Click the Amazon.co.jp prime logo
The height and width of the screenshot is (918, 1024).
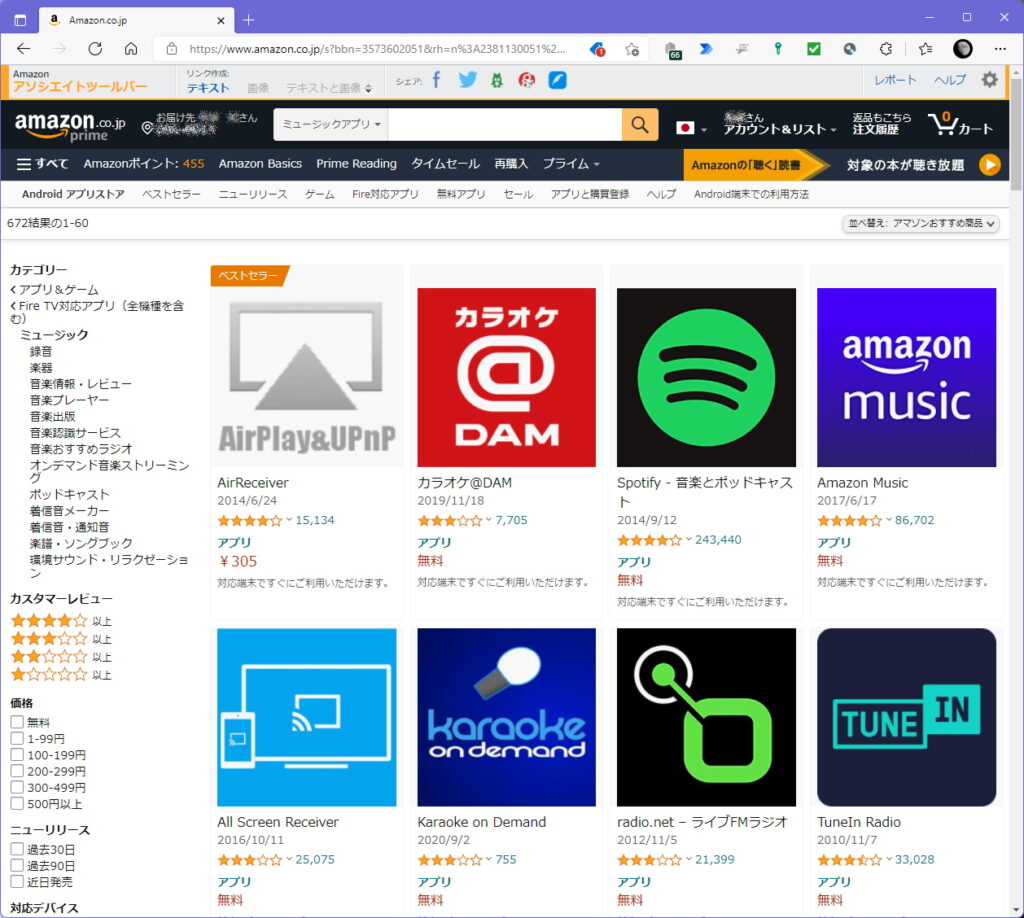pyautogui.click(x=70, y=125)
